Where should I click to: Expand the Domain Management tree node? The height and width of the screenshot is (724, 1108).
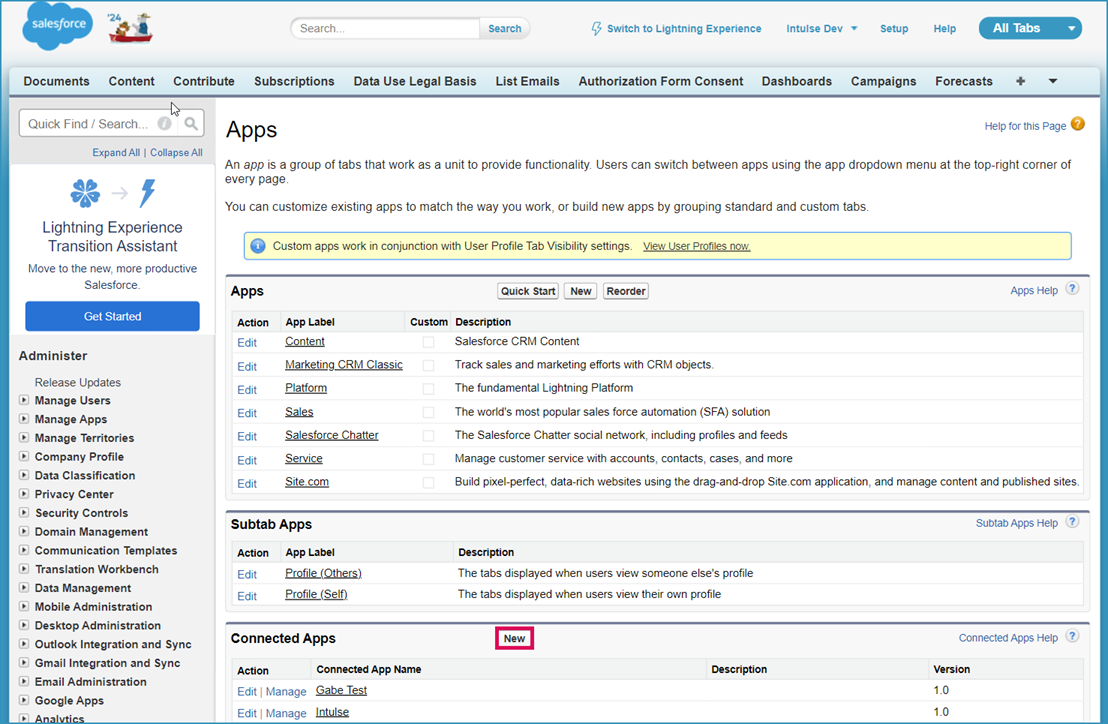(24, 531)
